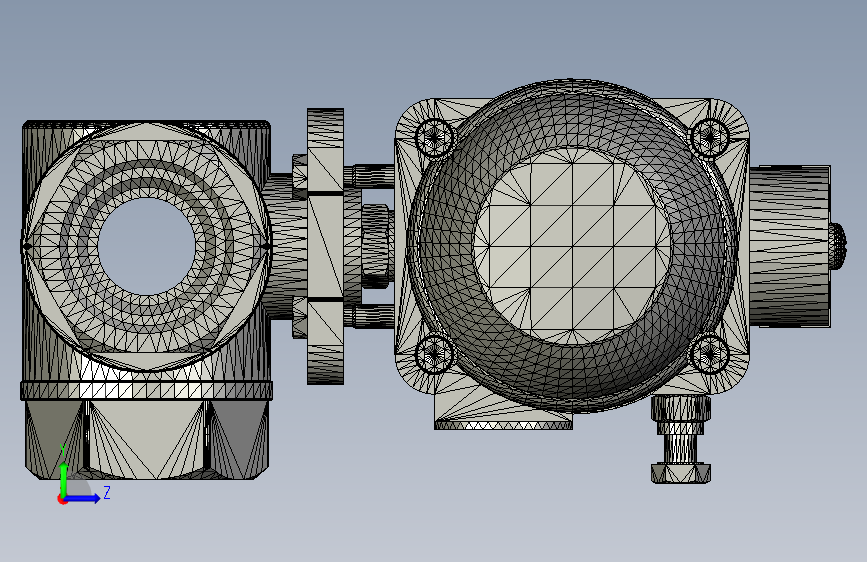The width and height of the screenshot is (867, 562).
Task: Select the ribbed band ring on the left housing
Action: (x=147, y=391)
